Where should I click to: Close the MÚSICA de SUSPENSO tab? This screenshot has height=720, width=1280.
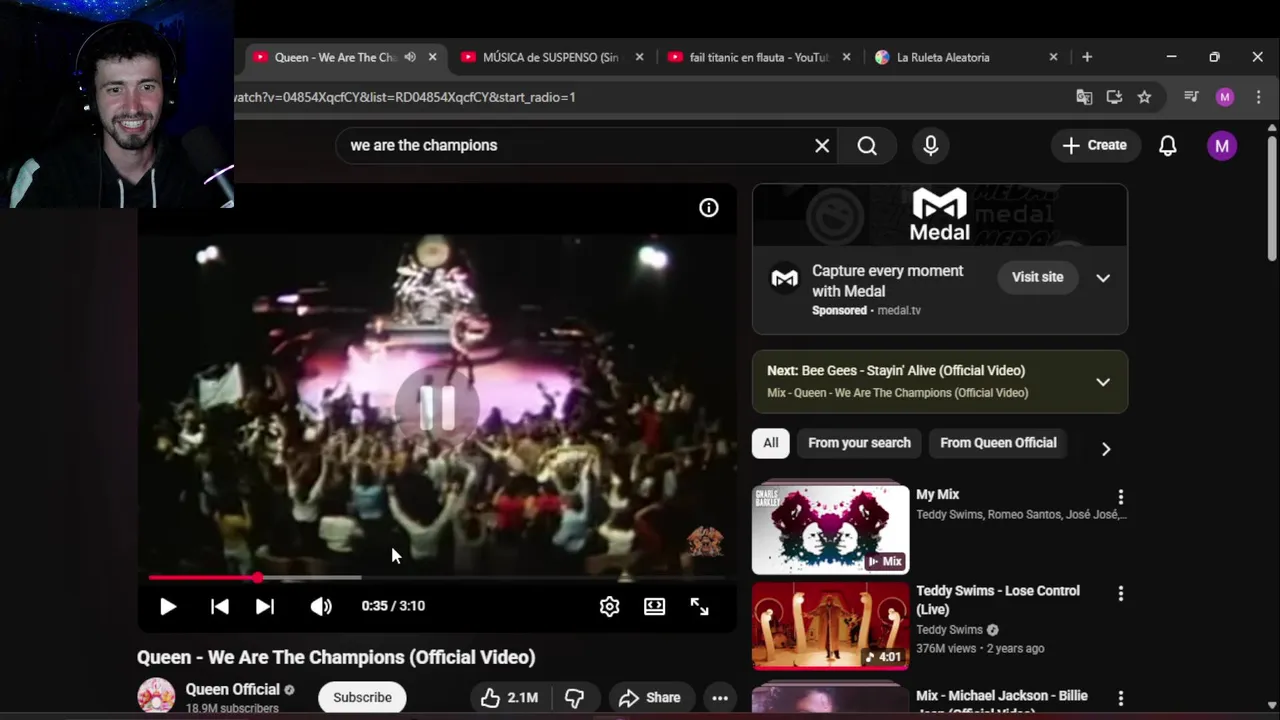(640, 57)
